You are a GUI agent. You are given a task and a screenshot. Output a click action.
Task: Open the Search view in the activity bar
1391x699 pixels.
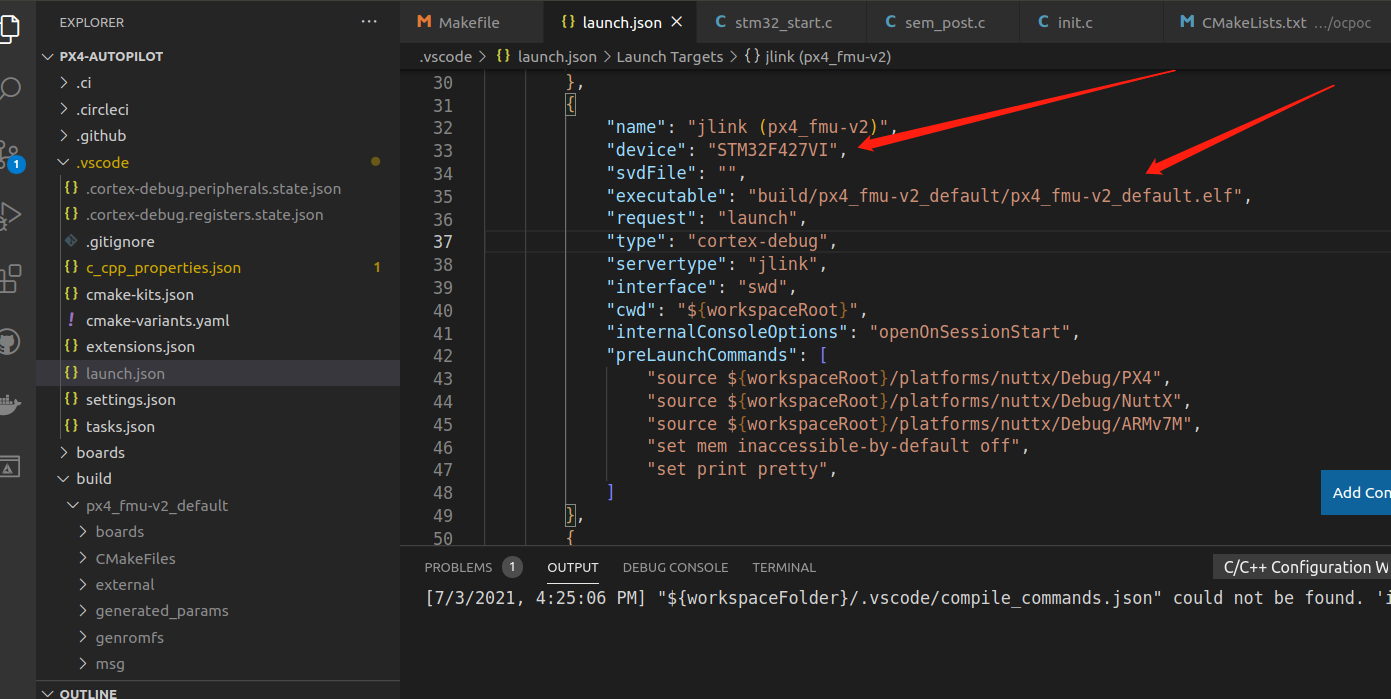(x=13, y=88)
